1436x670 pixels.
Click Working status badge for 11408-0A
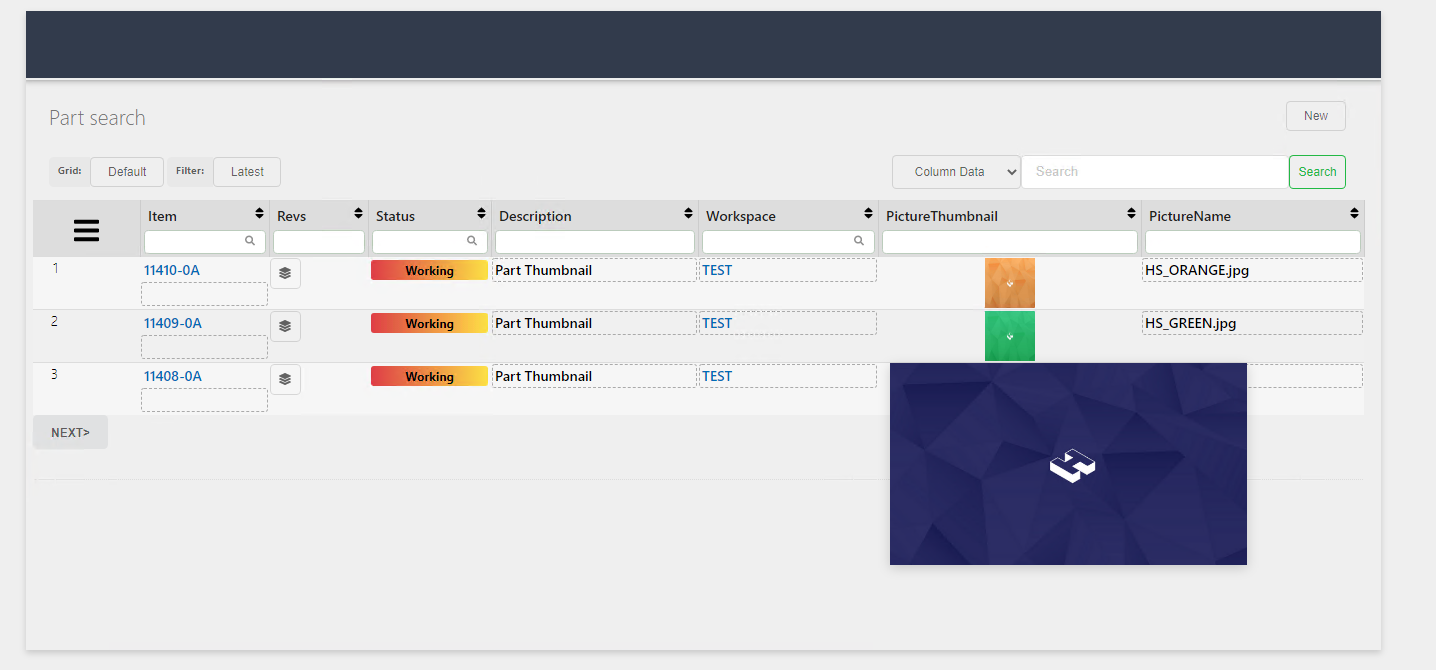tap(429, 376)
